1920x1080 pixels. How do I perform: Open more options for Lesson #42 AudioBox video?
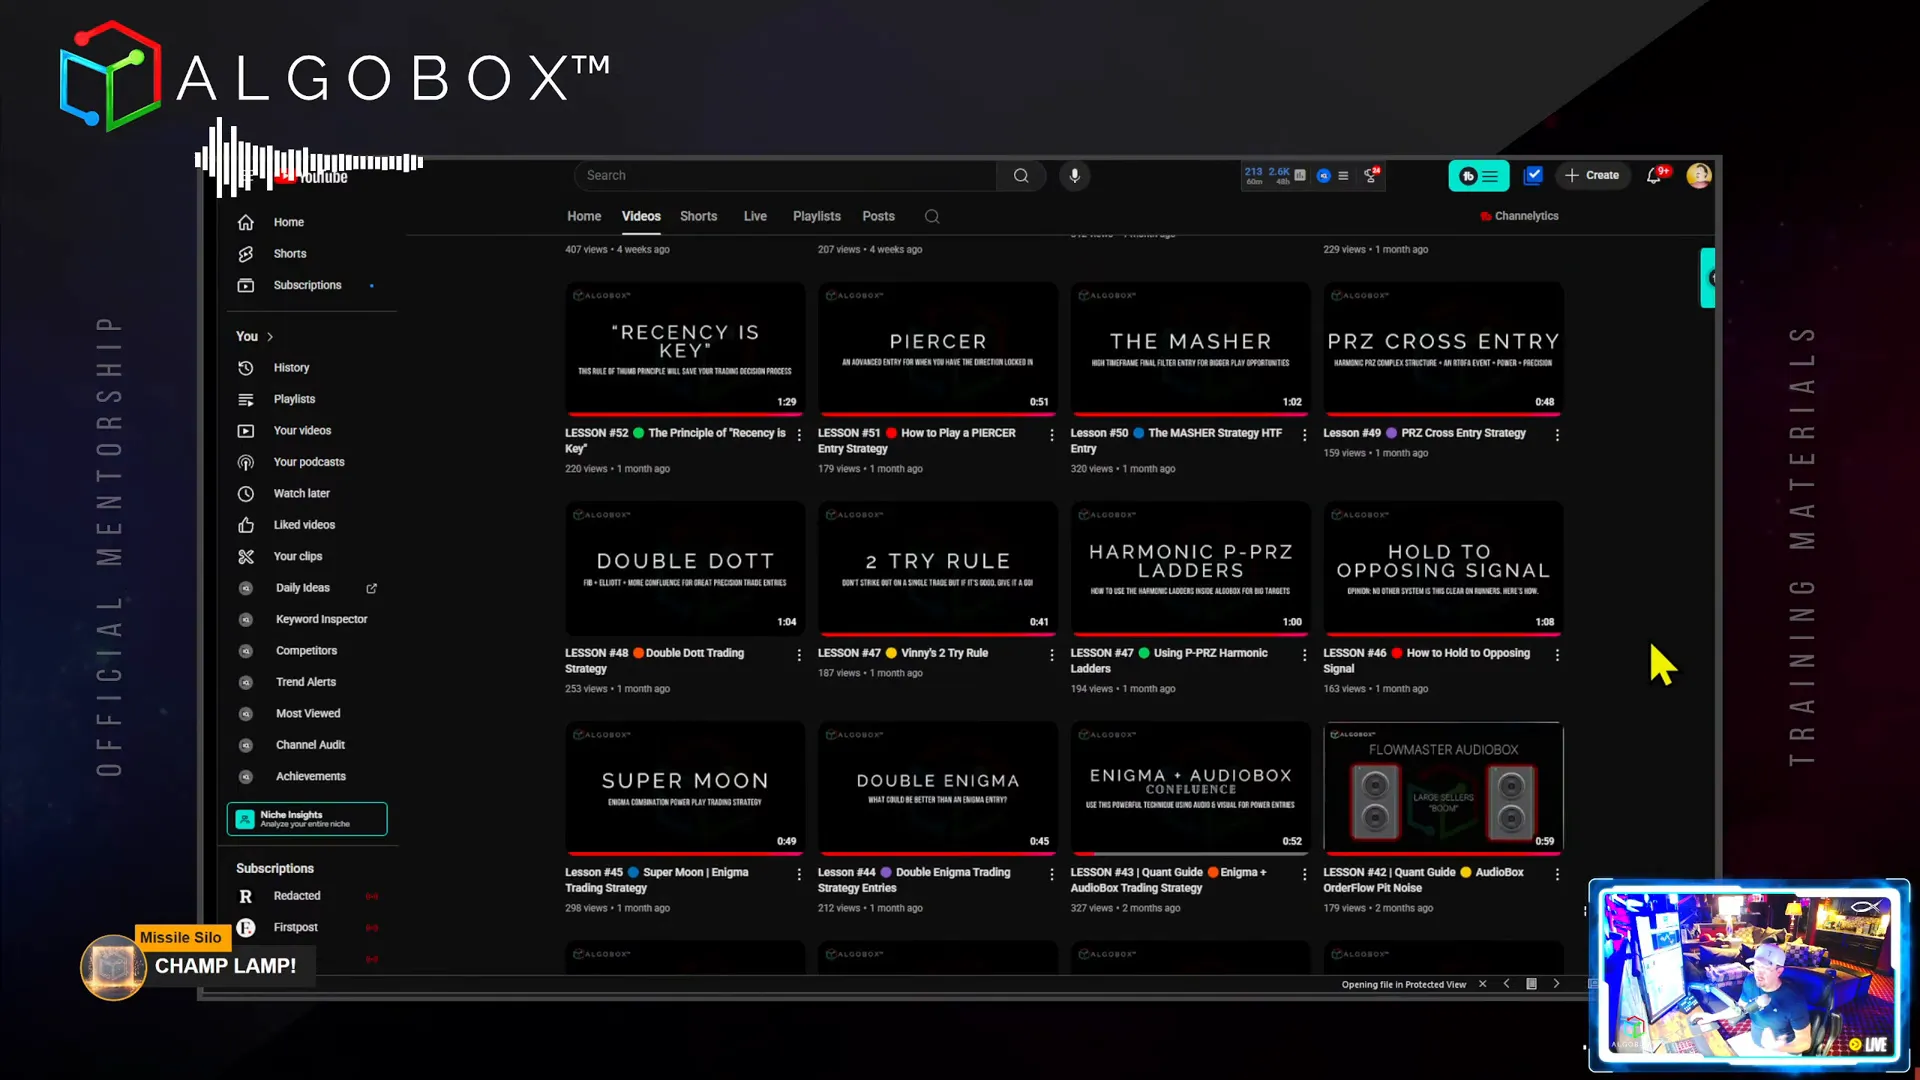pos(1557,874)
